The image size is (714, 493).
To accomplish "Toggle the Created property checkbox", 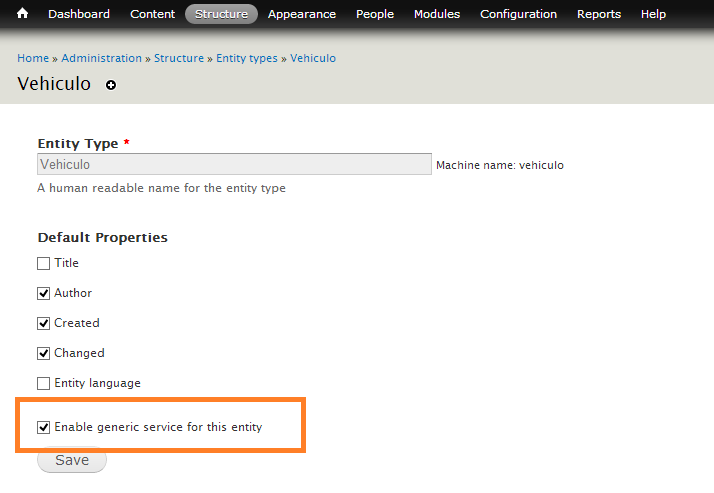I will tap(43, 324).
